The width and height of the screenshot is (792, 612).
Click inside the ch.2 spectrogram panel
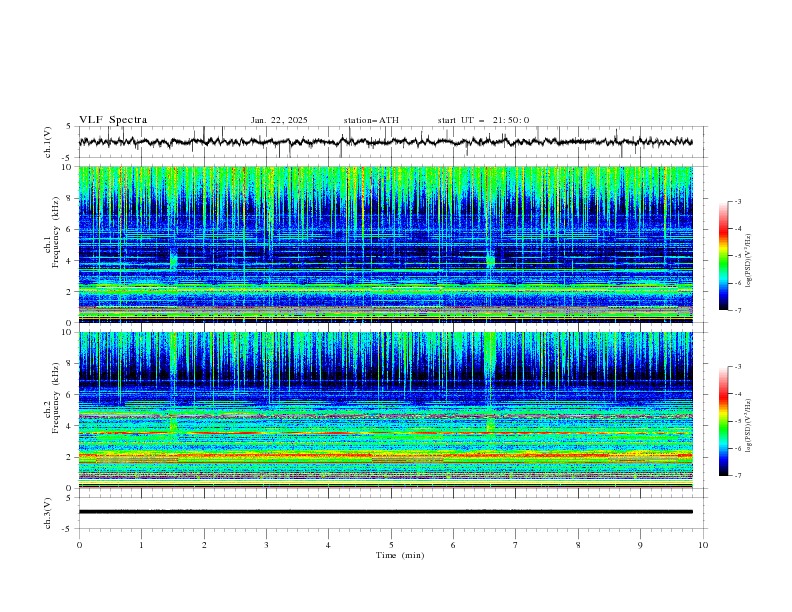(x=385, y=410)
